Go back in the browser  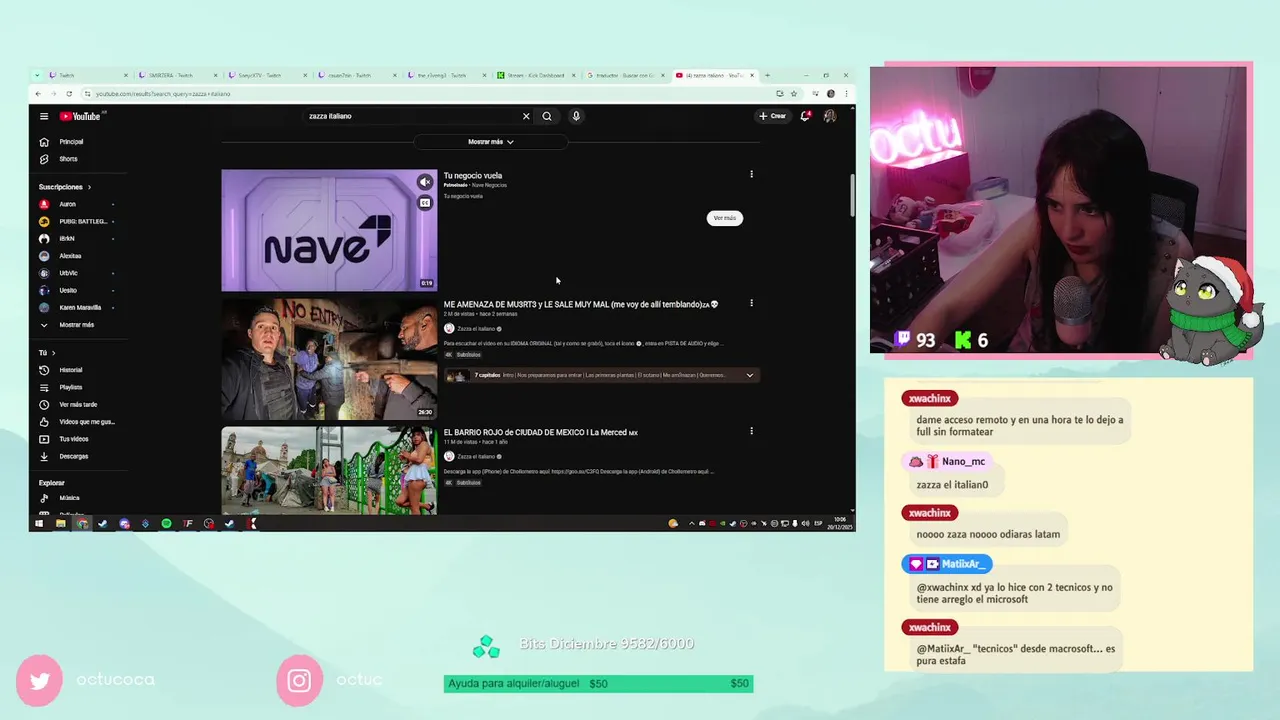(x=38, y=94)
